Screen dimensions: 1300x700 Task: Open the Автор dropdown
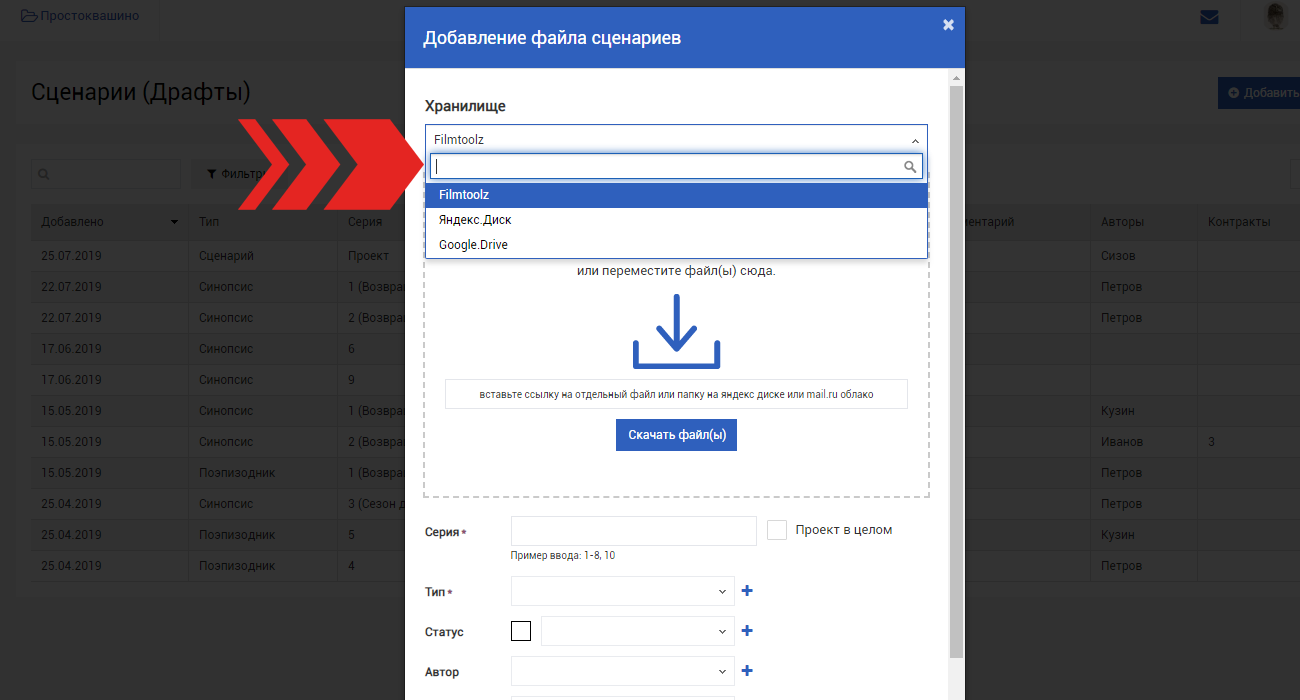[622, 671]
